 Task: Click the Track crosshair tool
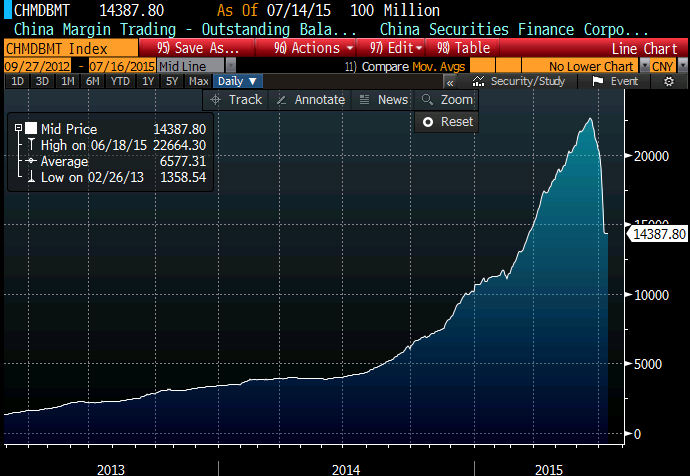[x=235, y=99]
